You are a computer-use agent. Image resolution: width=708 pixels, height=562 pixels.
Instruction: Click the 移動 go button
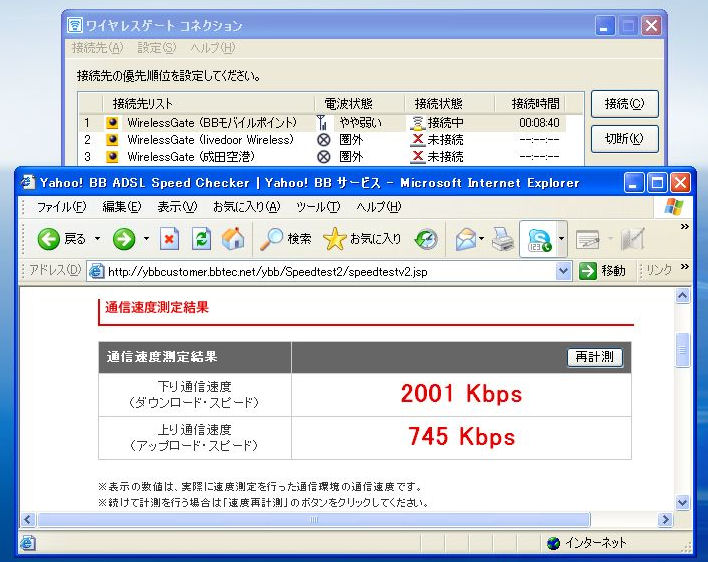click(603, 271)
